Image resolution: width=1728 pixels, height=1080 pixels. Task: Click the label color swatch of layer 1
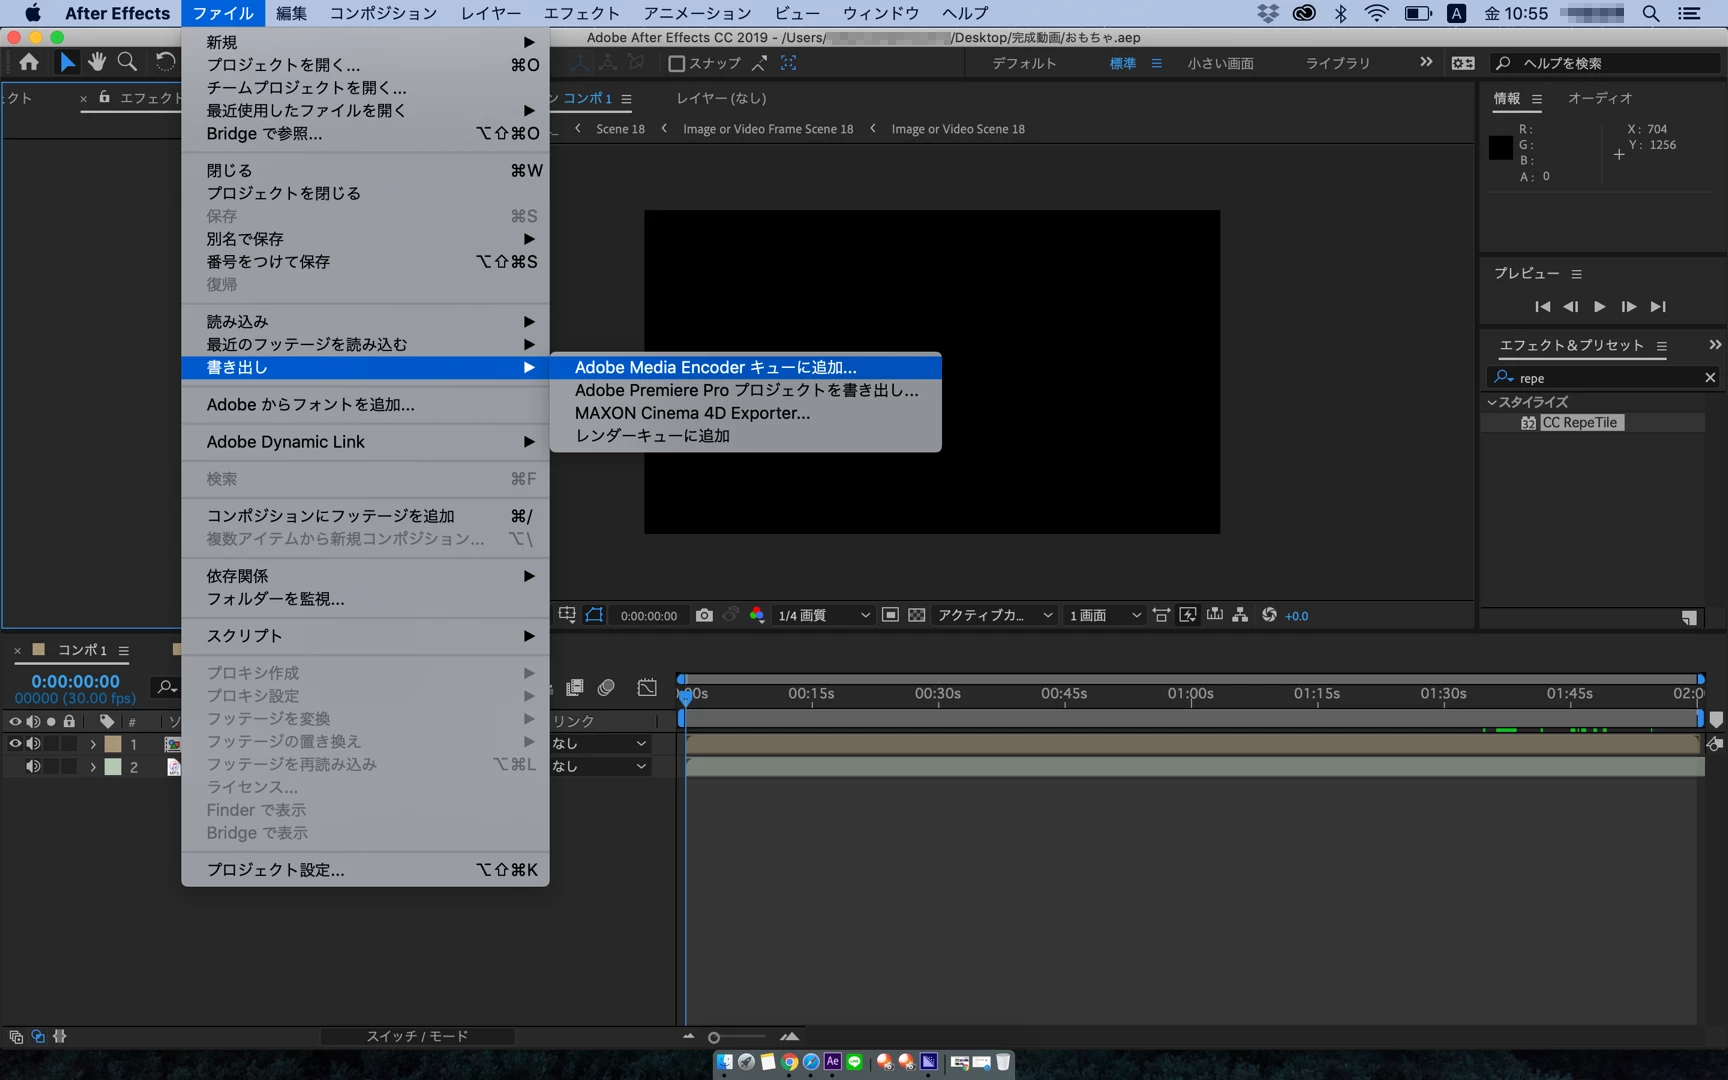coord(113,744)
